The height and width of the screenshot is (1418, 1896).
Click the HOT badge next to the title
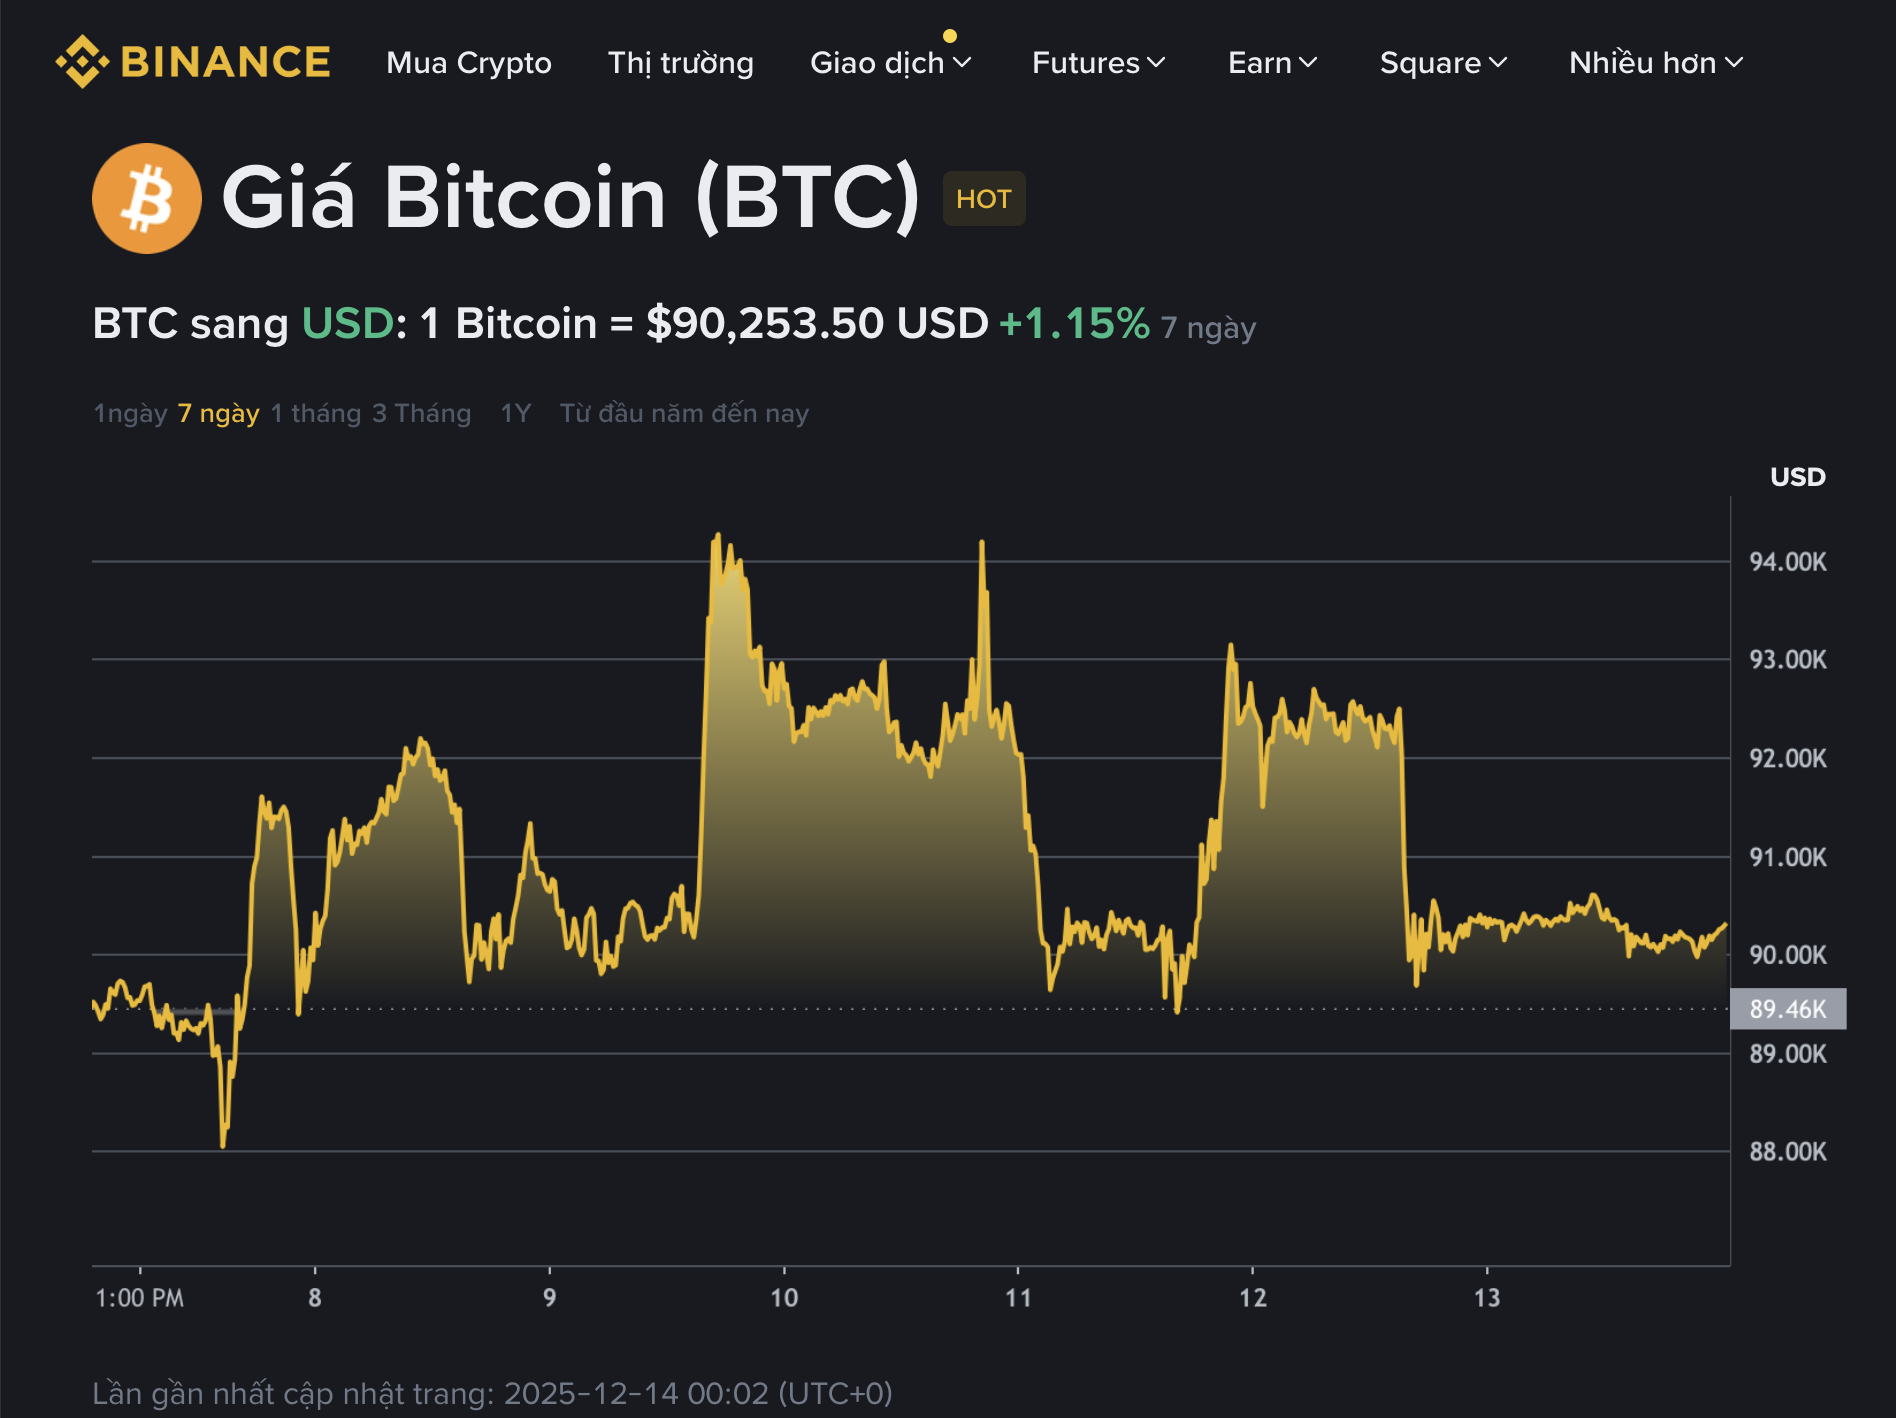[983, 198]
